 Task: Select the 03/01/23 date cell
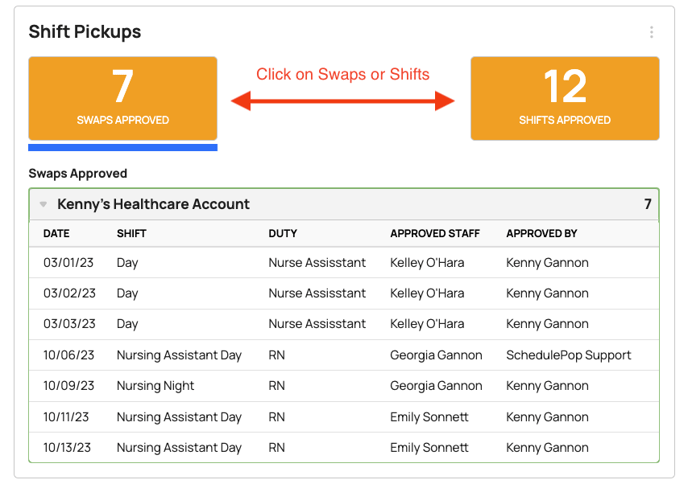click(x=68, y=263)
